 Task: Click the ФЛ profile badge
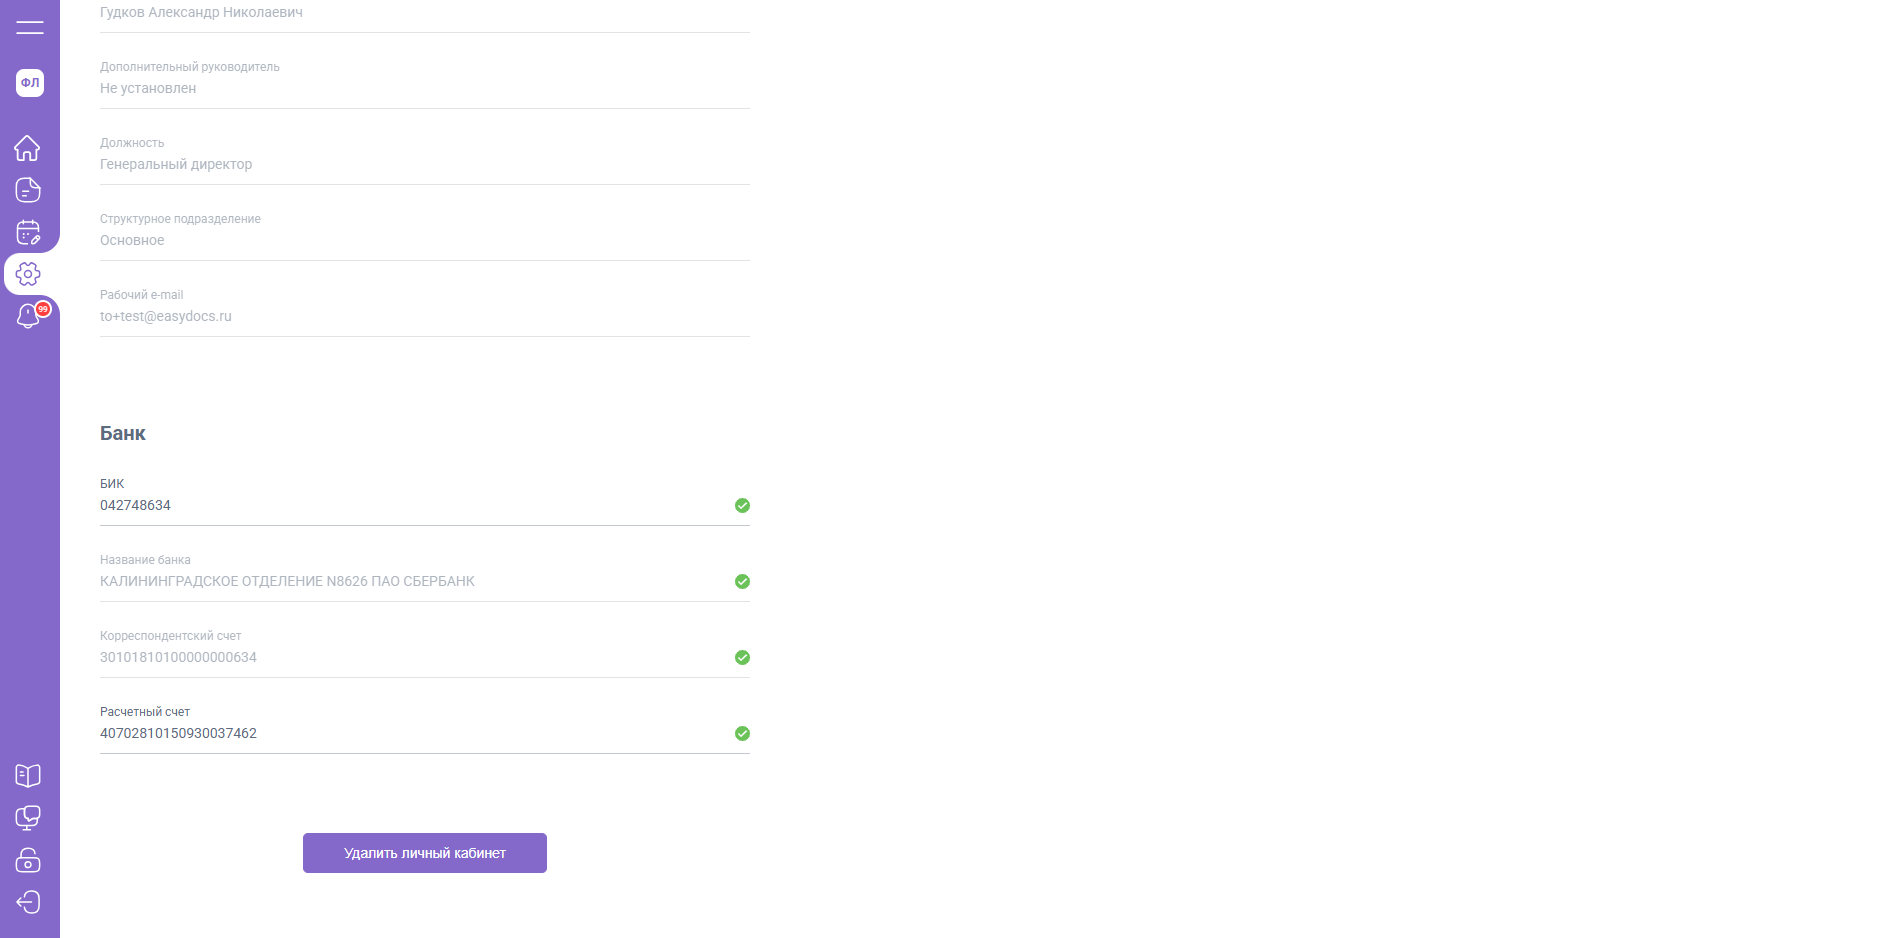click(30, 83)
